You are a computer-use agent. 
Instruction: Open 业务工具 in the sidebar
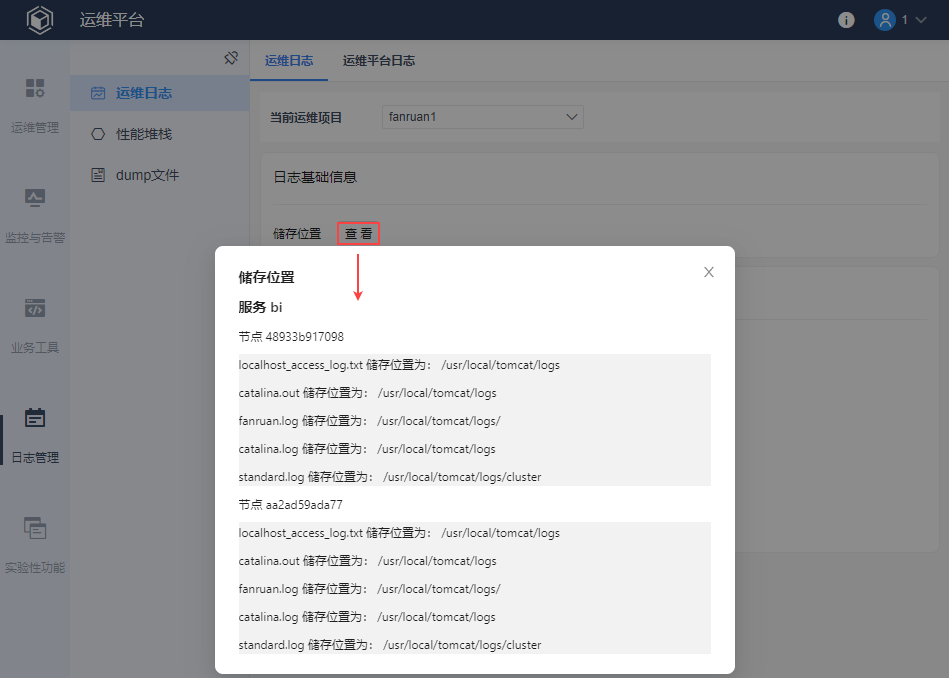[x=35, y=326]
